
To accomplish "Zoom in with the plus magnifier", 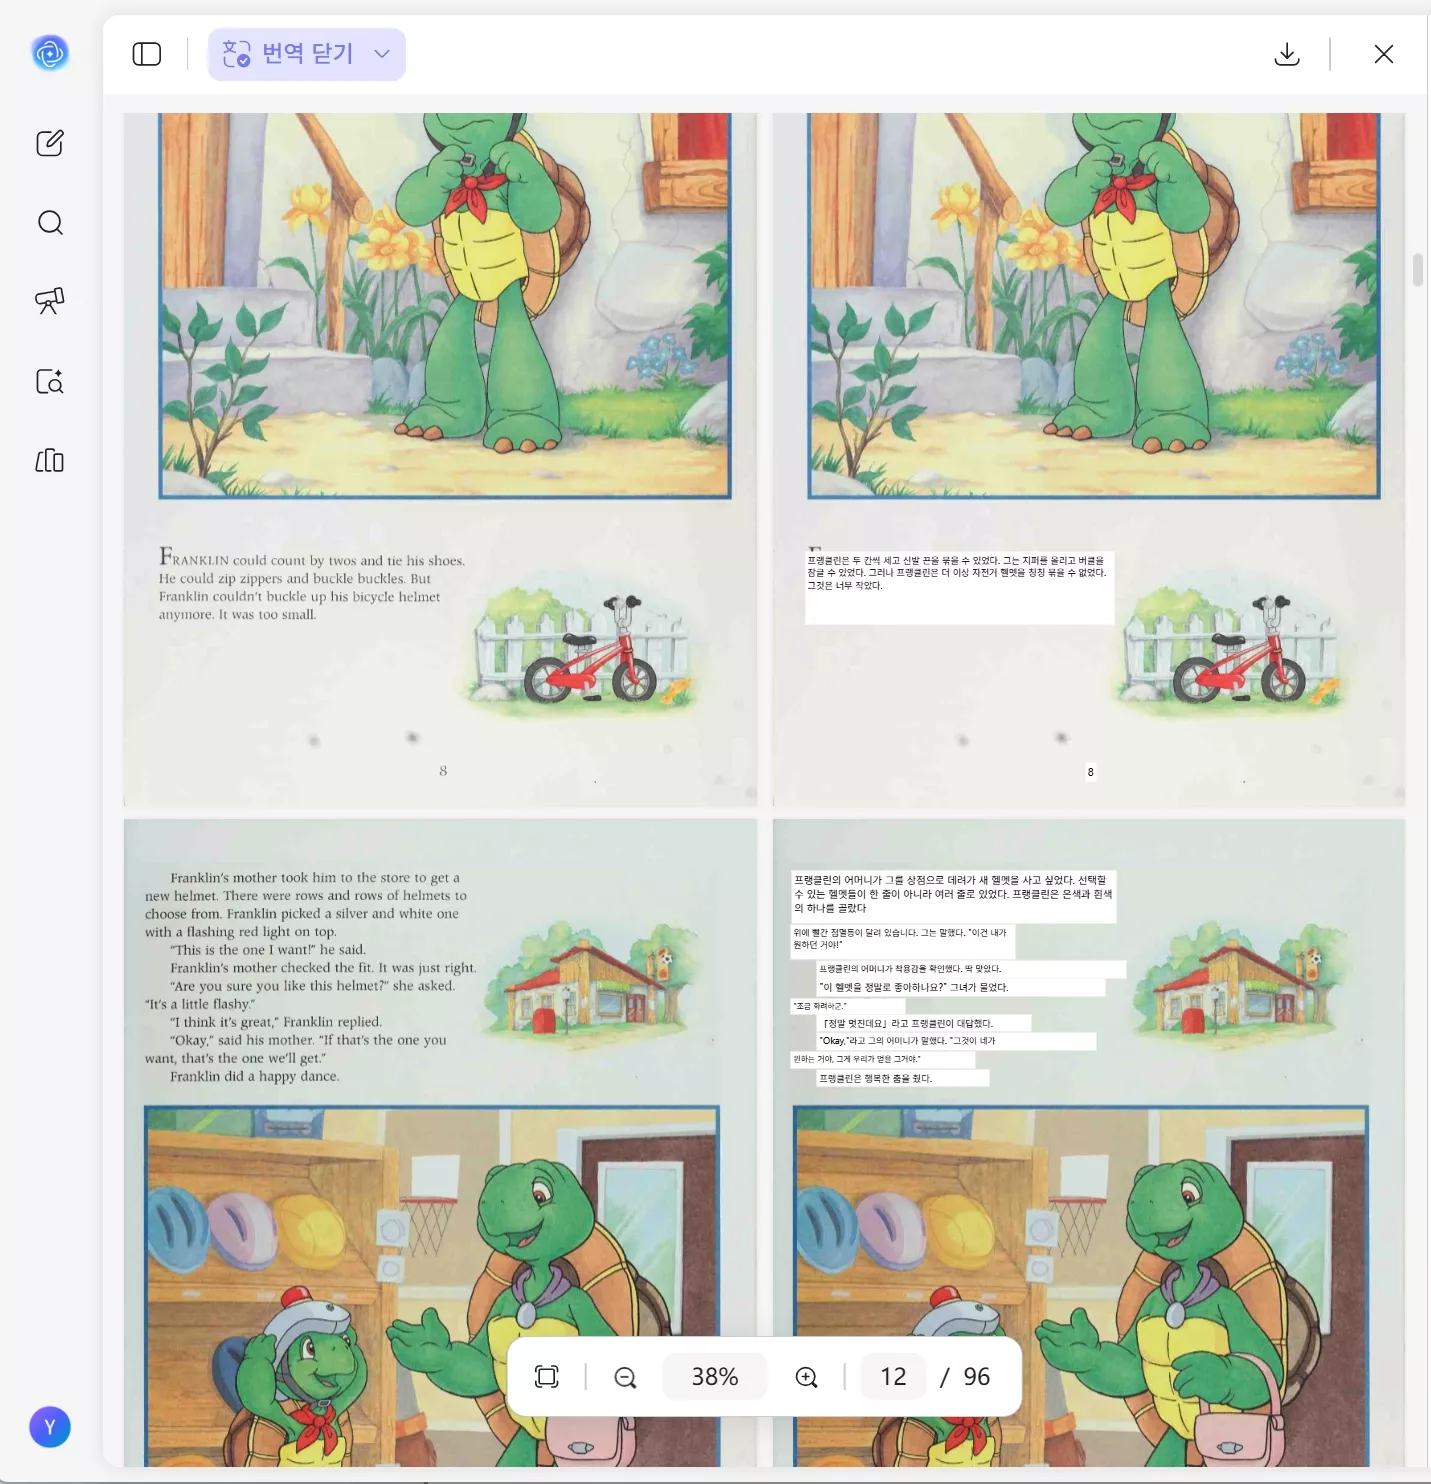I will point(807,1377).
